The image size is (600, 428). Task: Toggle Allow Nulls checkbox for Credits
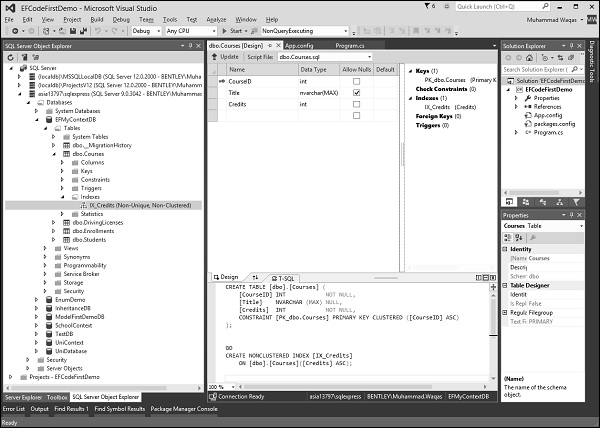tap(356, 105)
